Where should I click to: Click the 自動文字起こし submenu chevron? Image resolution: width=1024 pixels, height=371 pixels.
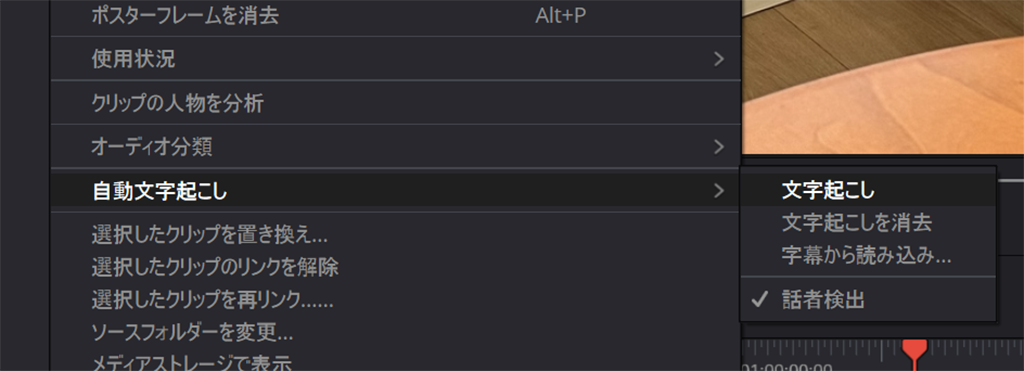718,191
